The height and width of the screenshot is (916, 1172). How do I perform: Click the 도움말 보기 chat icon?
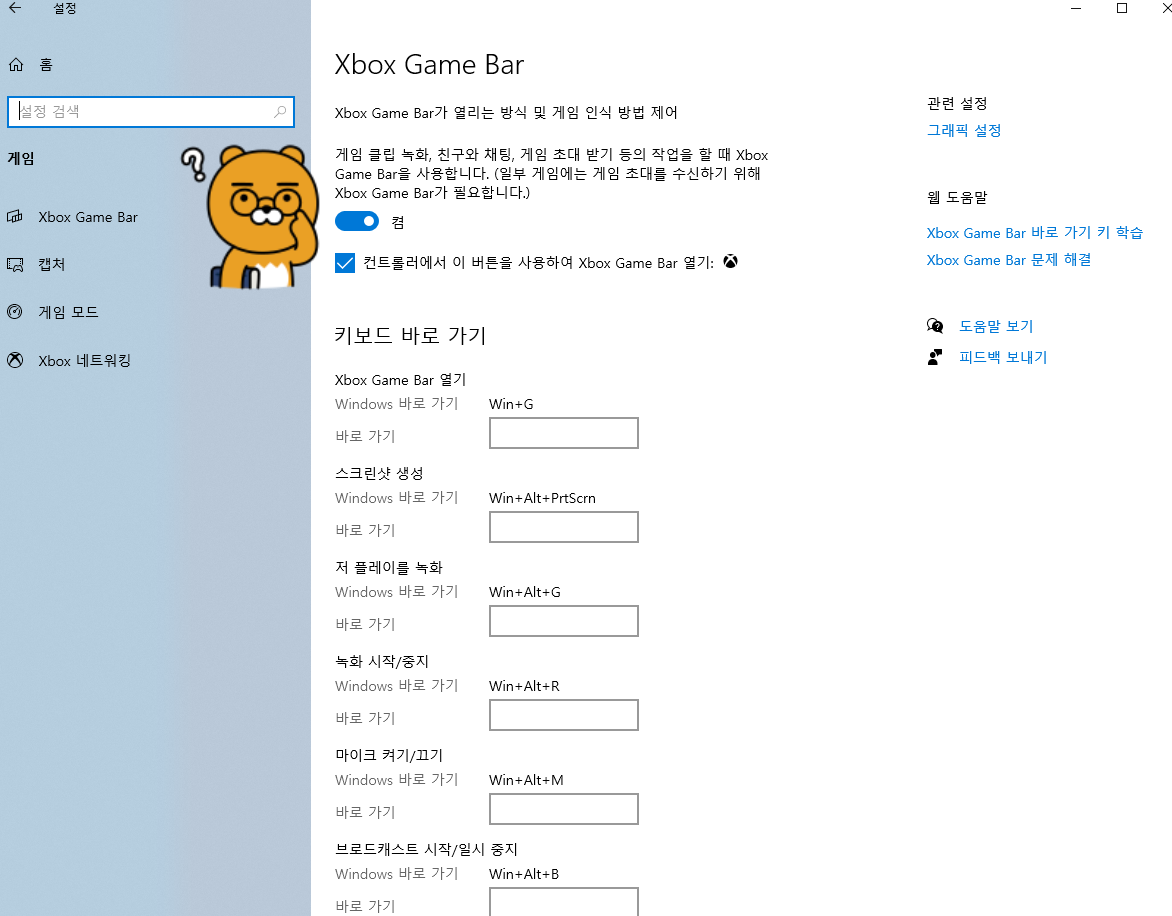click(x=934, y=326)
